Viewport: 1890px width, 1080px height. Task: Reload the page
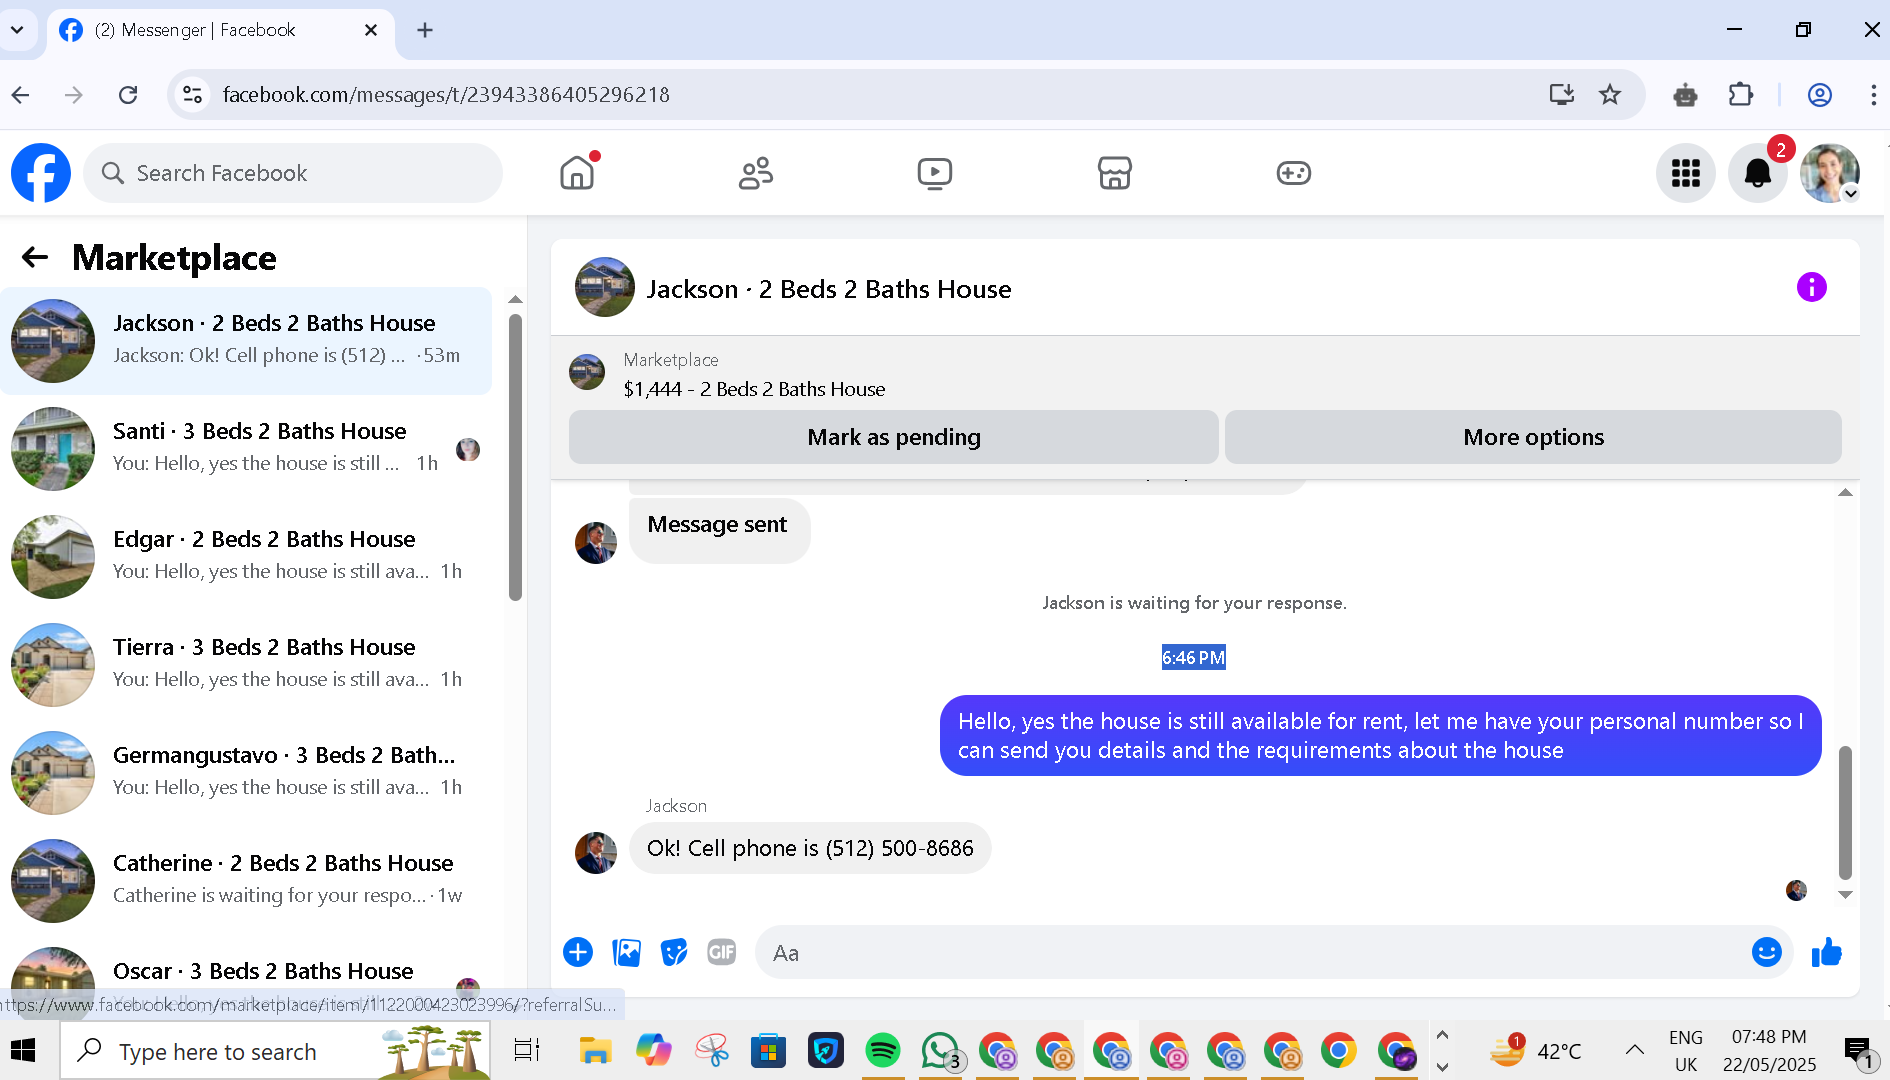click(128, 95)
